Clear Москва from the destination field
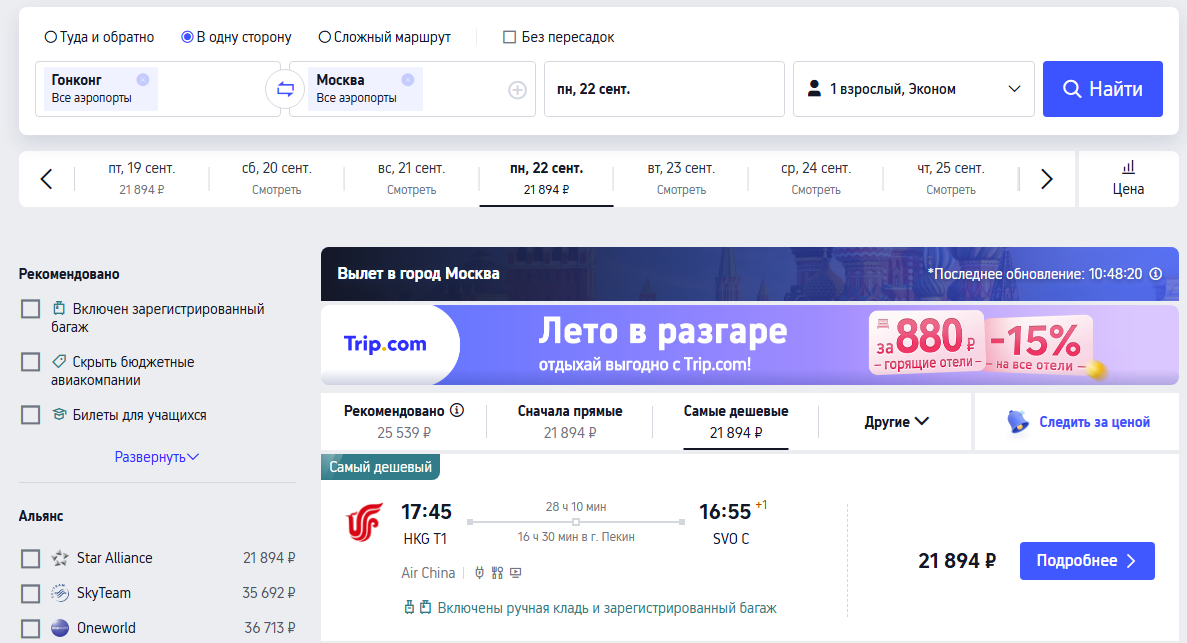The height and width of the screenshot is (643, 1187). [407, 80]
